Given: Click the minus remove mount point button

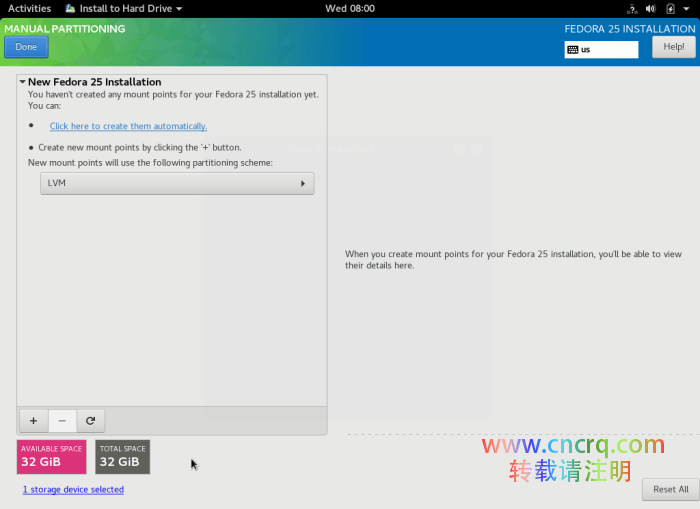Looking at the screenshot, I should pos(62,421).
